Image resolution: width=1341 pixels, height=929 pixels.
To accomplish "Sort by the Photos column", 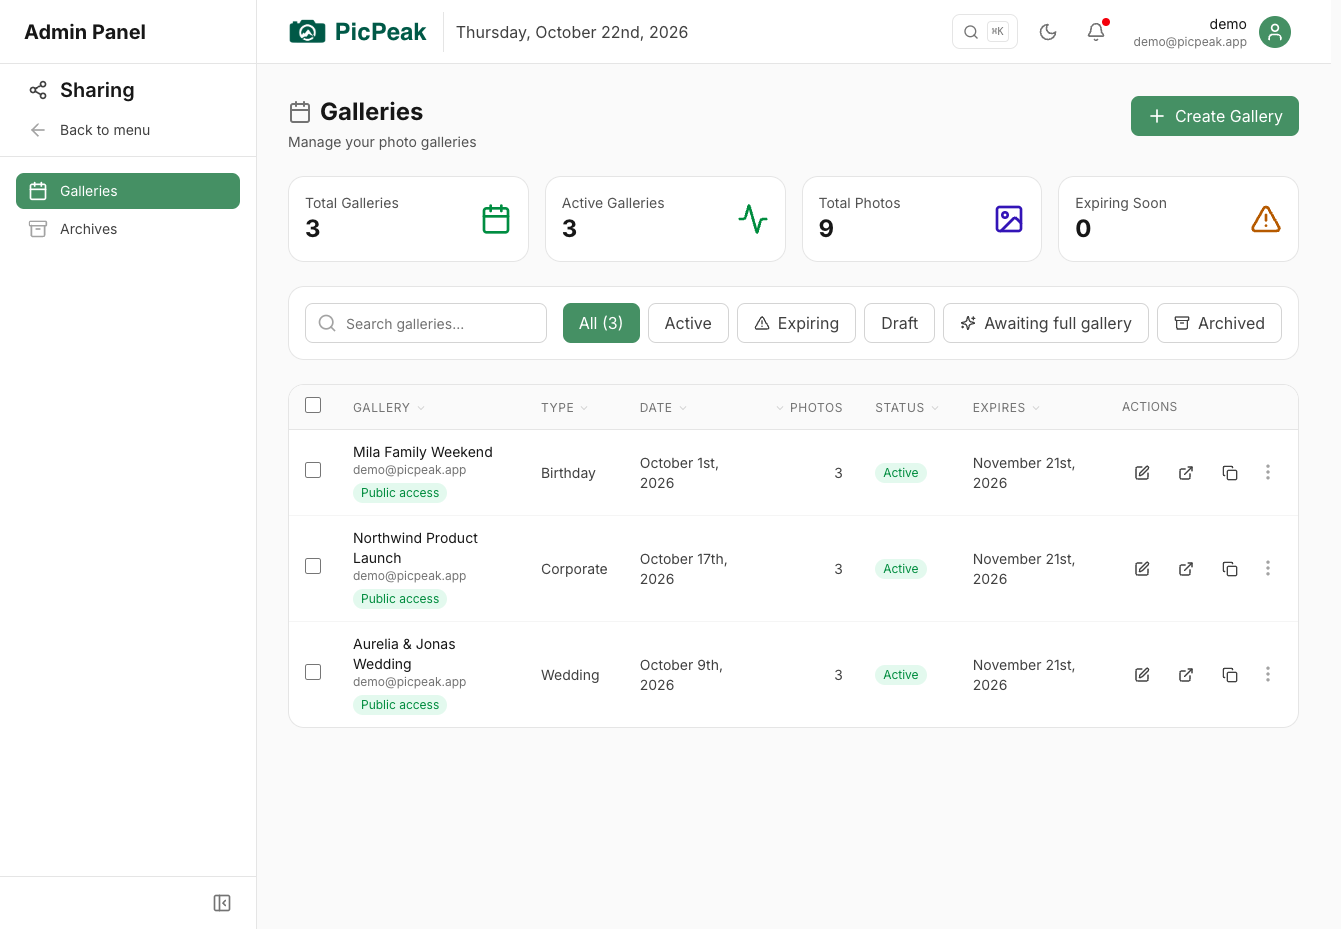I will (x=809, y=408).
